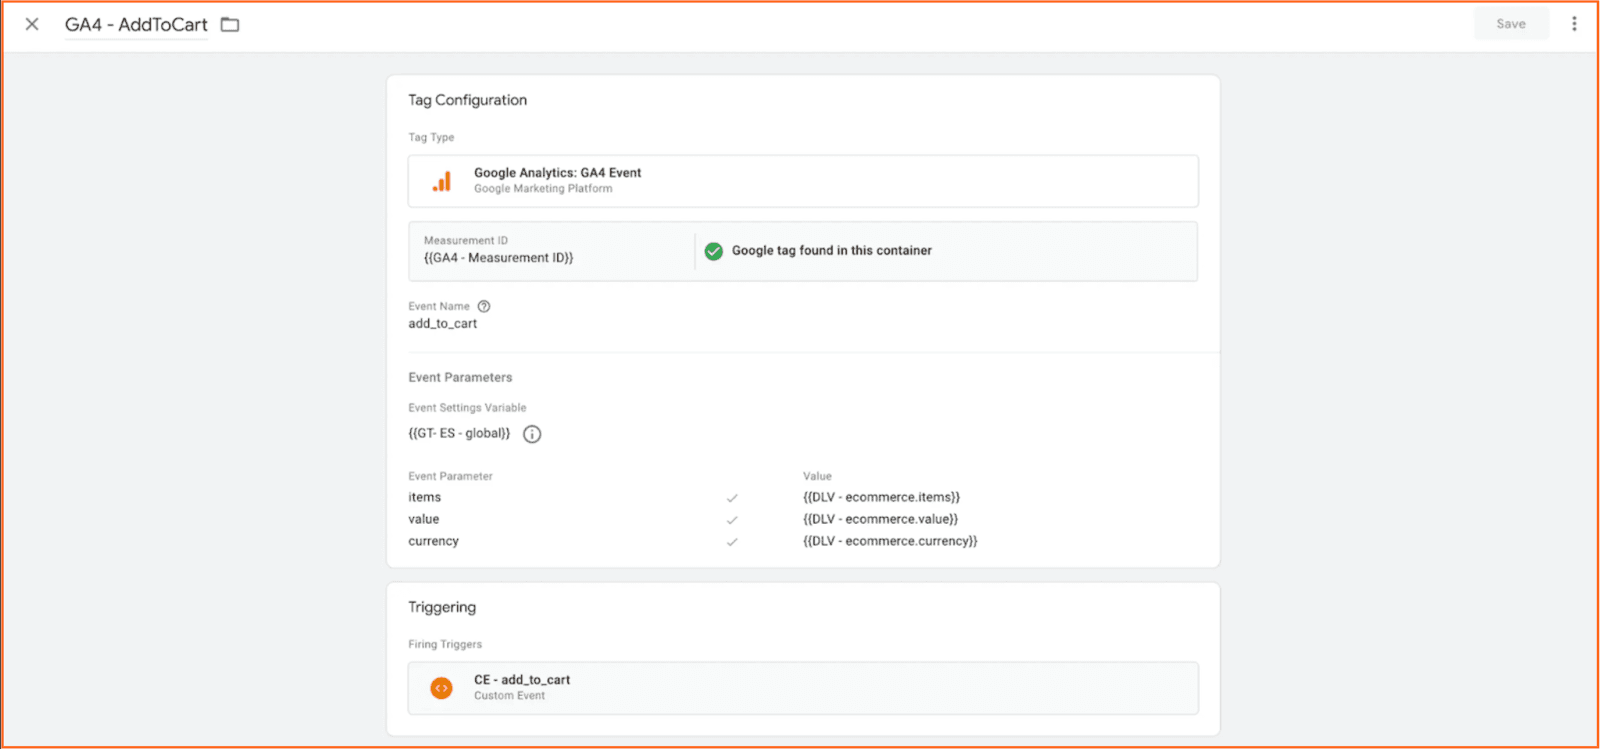Click the checkmark in the items row
1600x749 pixels.
[x=732, y=498]
